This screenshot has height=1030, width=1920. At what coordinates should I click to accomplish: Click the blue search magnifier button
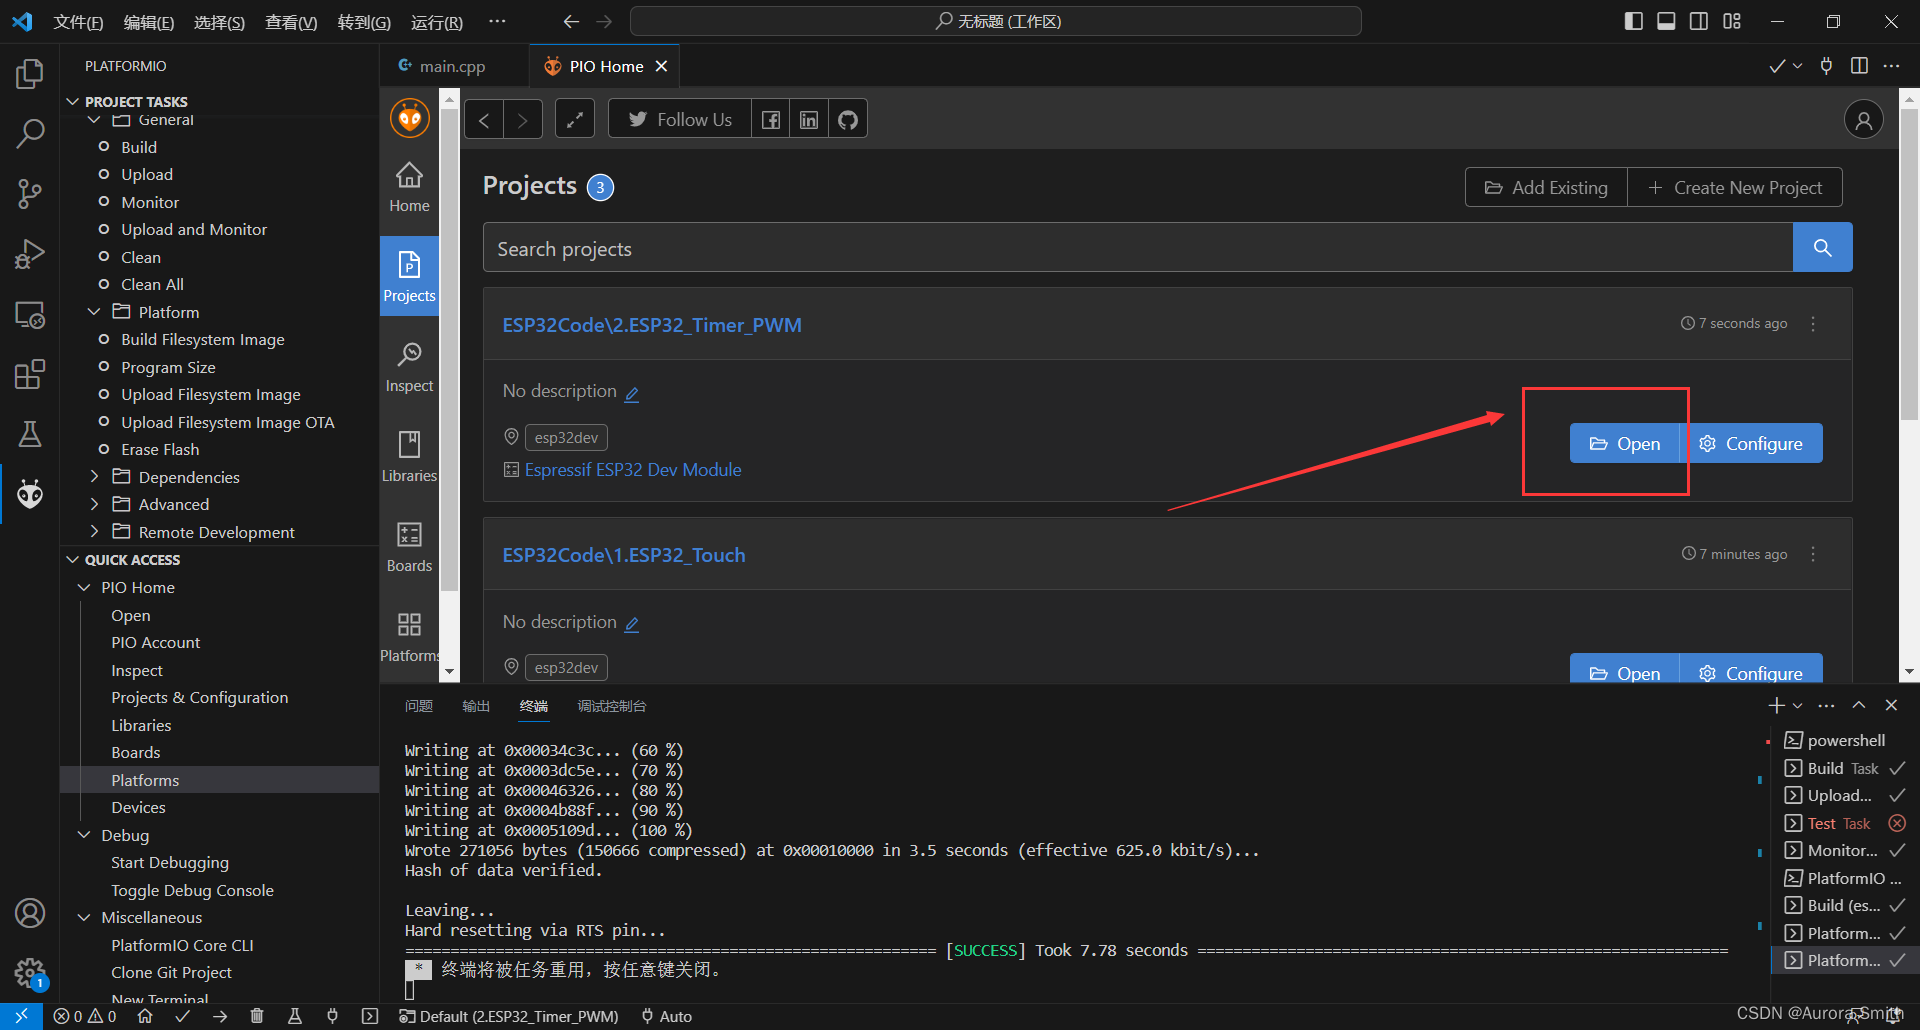tap(1822, 247)
